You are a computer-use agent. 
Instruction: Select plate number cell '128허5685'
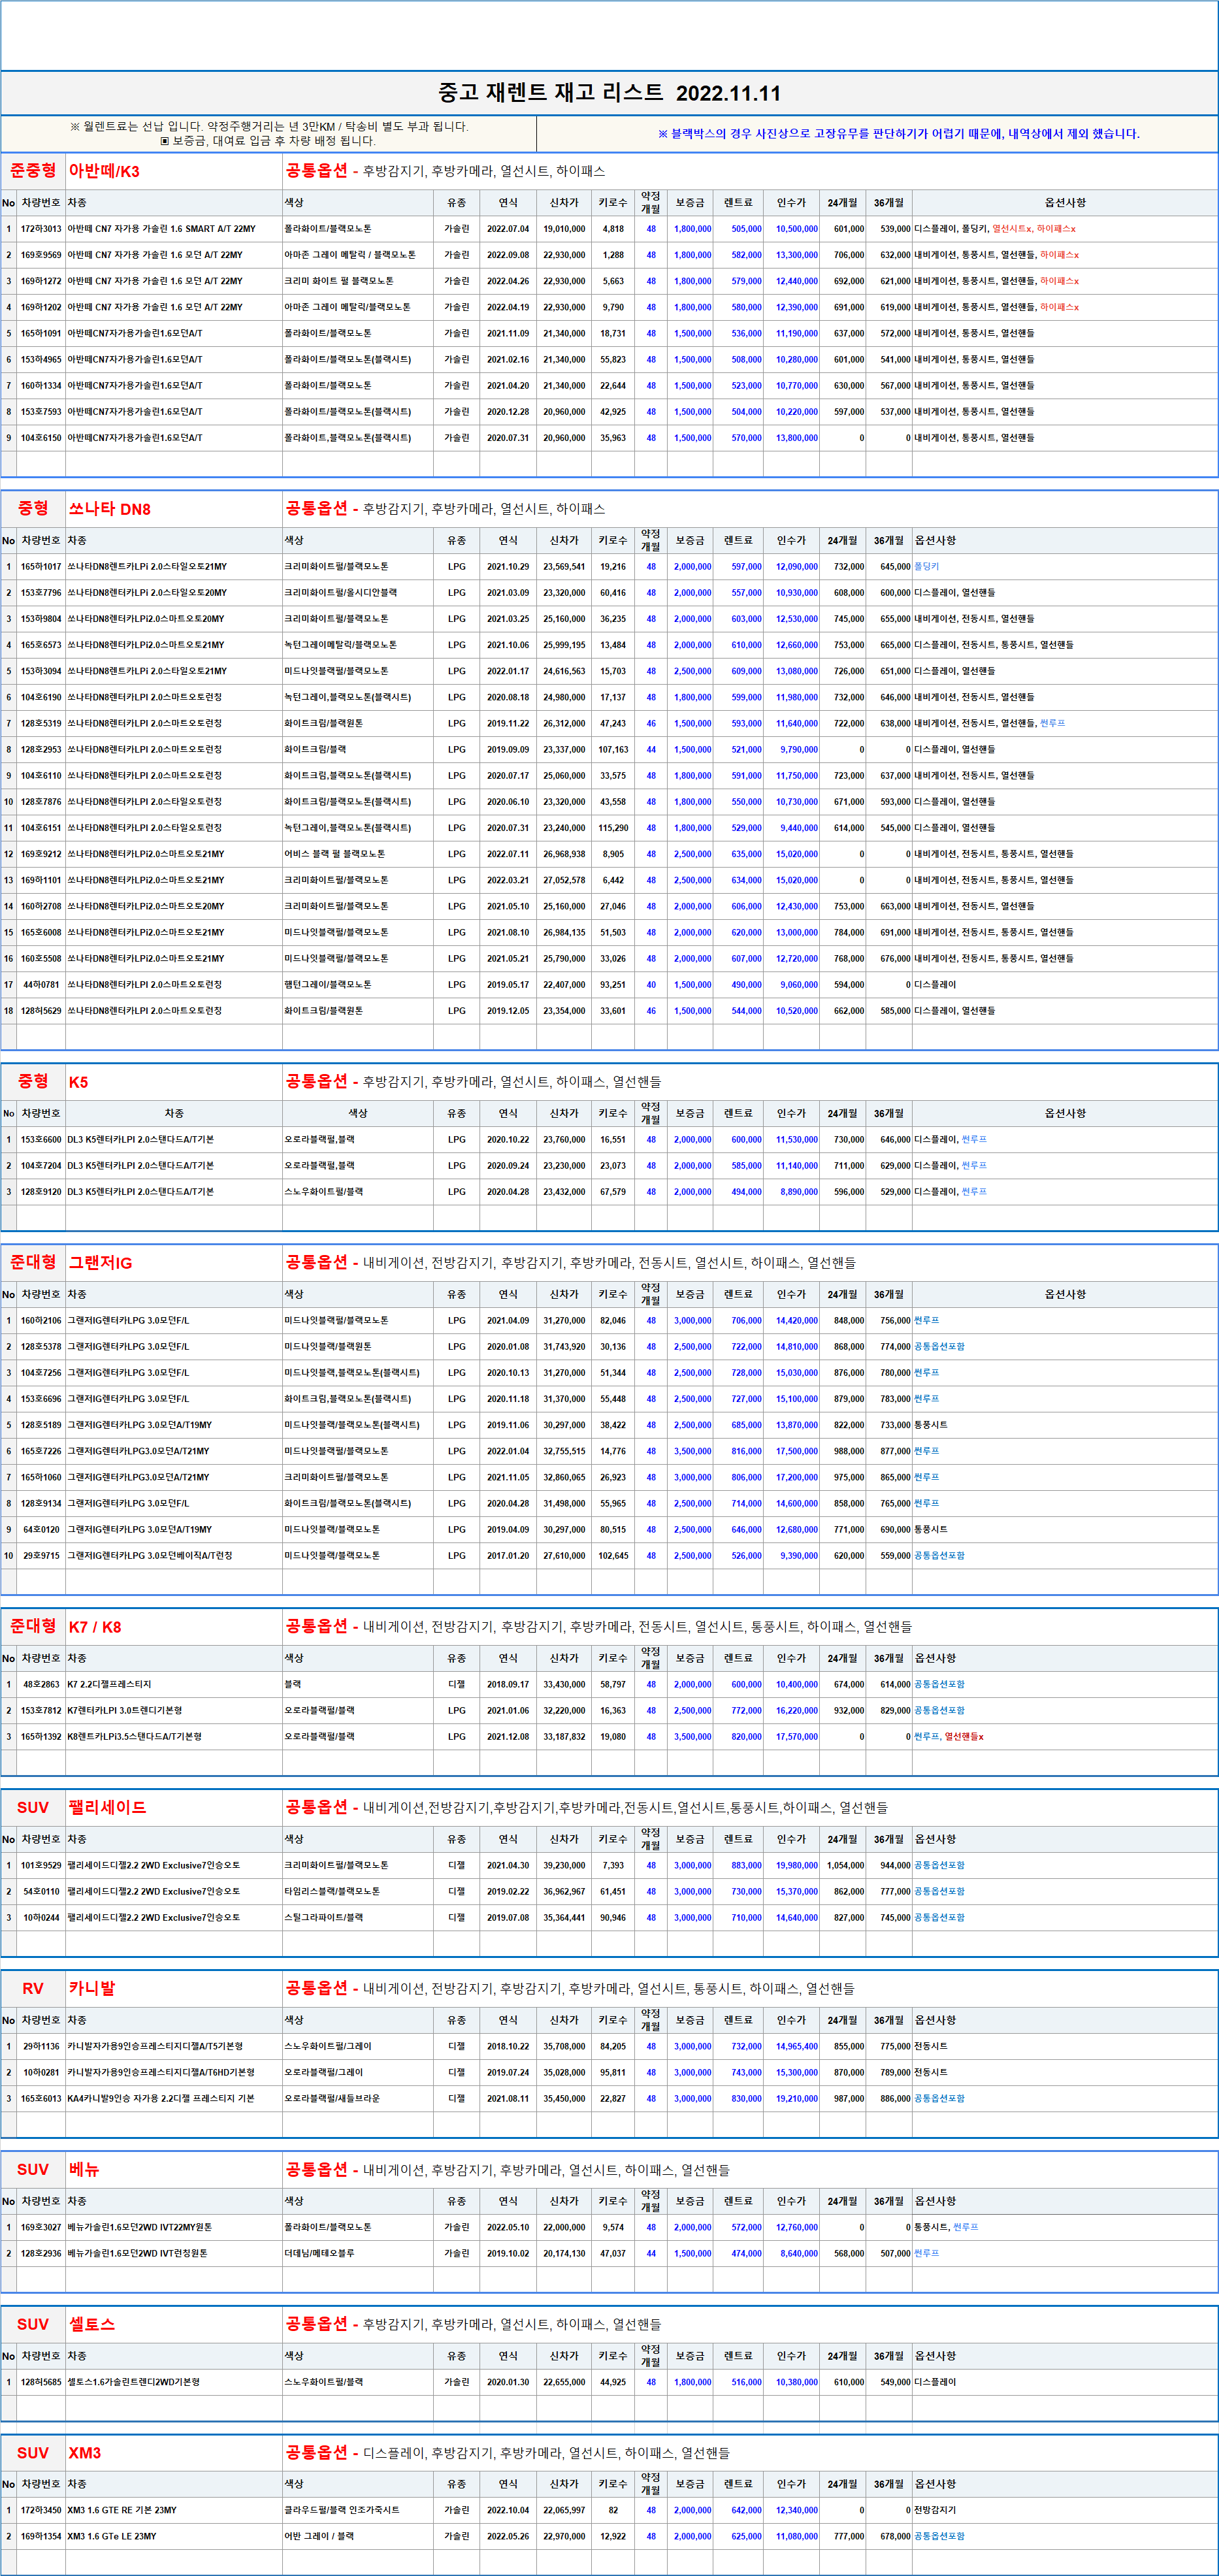click(41, 2383)
